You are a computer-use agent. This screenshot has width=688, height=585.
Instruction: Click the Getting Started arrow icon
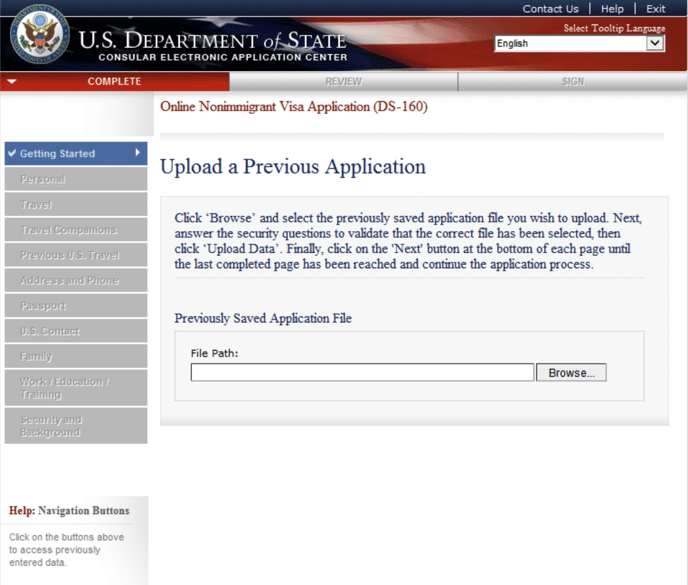click(137, 153)
